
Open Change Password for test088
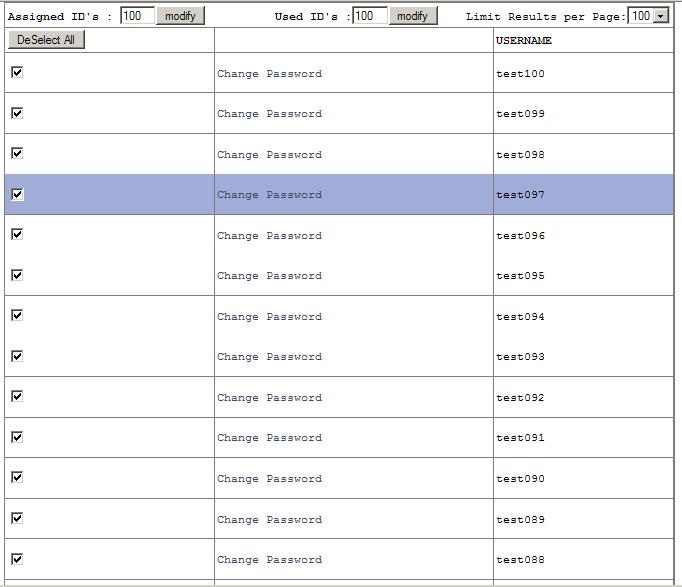pyautogui.click(x=270, y=559)
